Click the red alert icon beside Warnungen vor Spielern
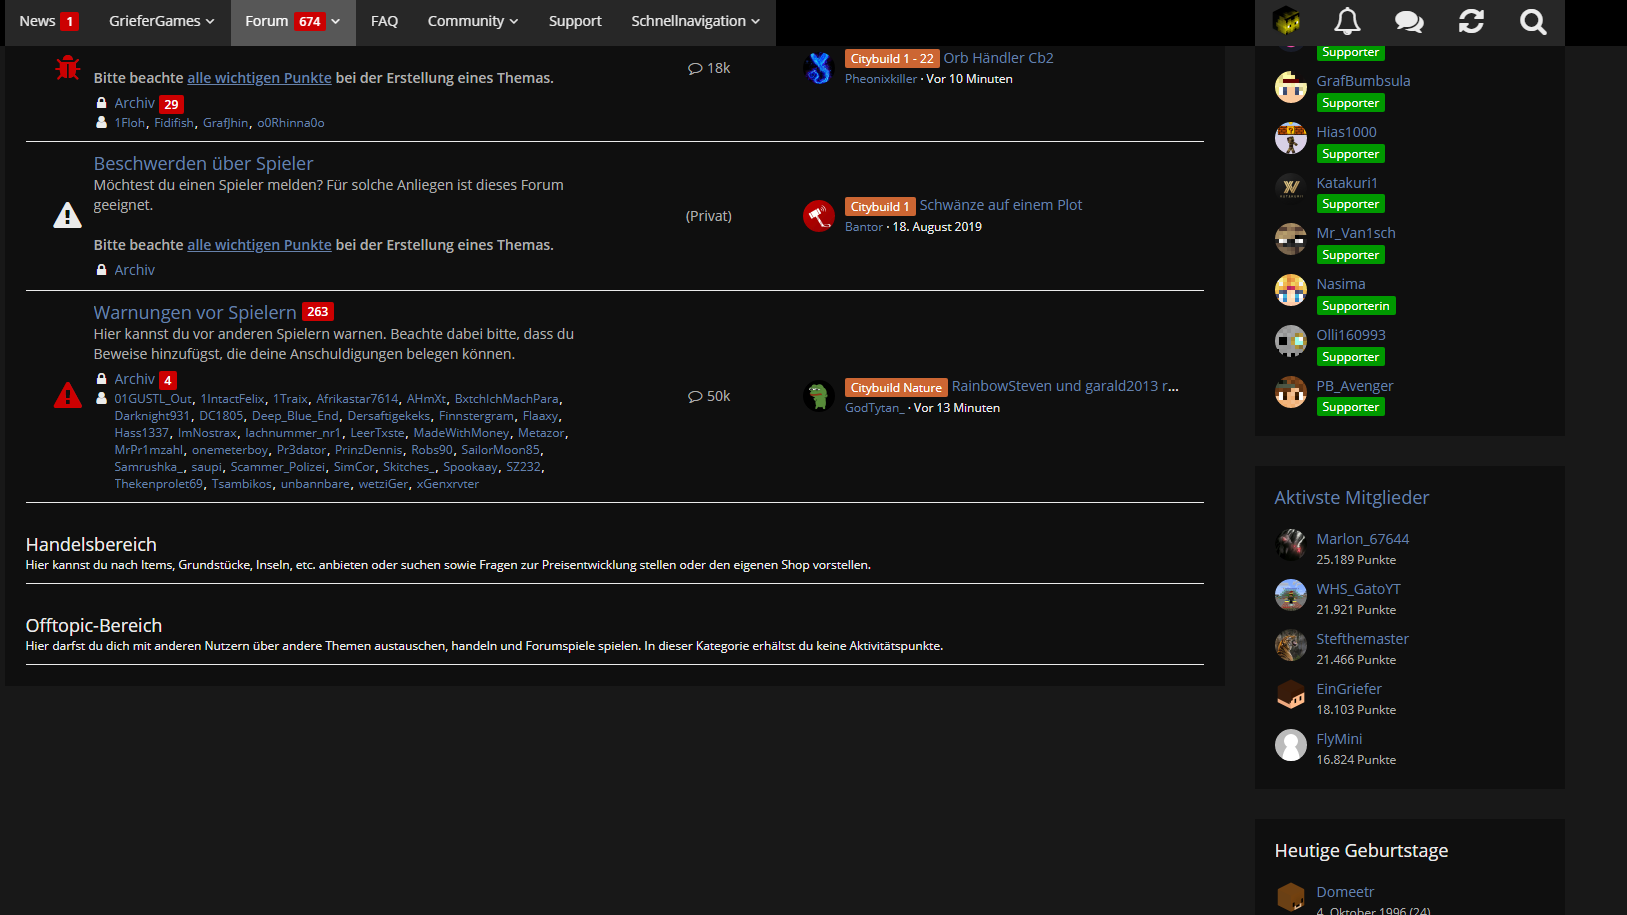Viewport: 1627px width, 915px height. 67,395
